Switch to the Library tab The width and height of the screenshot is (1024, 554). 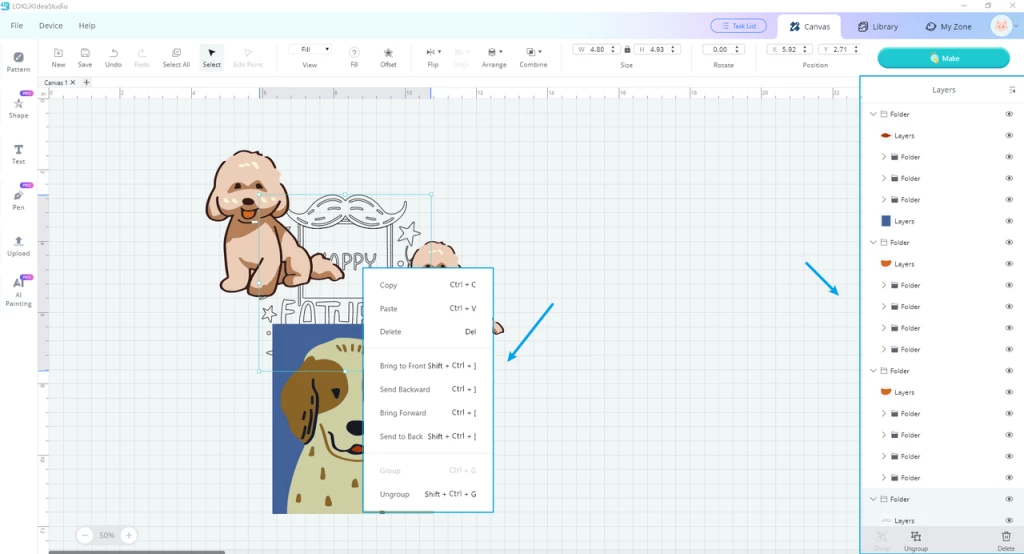click(x=878, y=27)
